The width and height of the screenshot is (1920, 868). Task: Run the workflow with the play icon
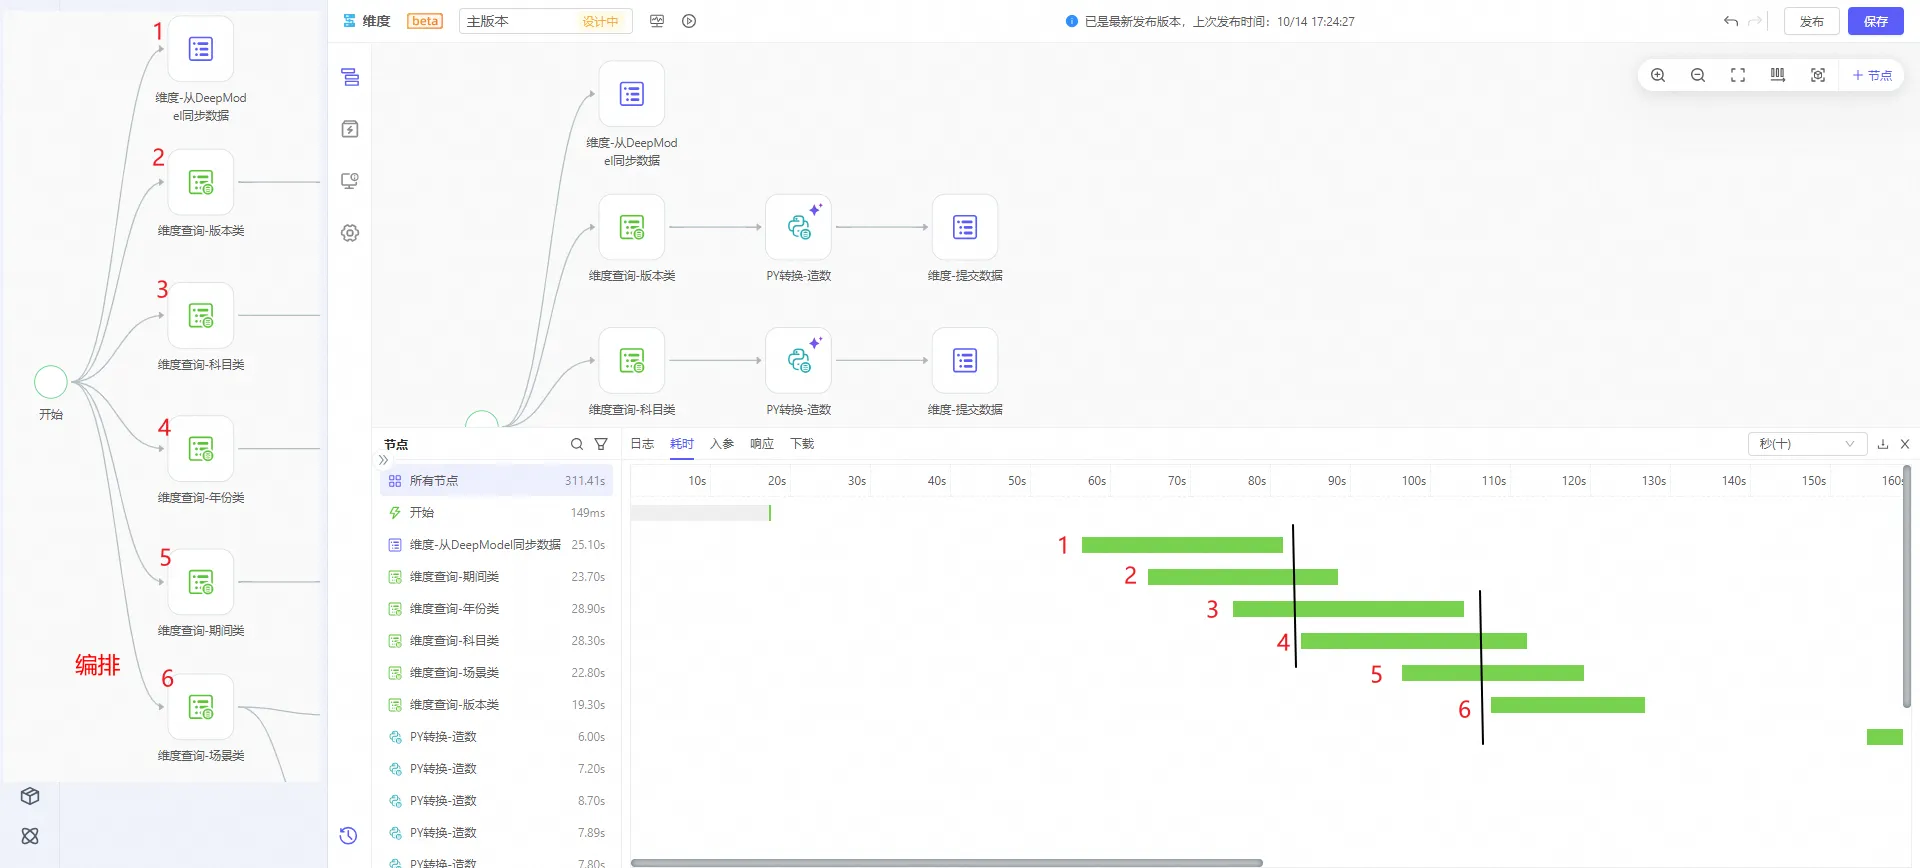click(x=689, y=21)
